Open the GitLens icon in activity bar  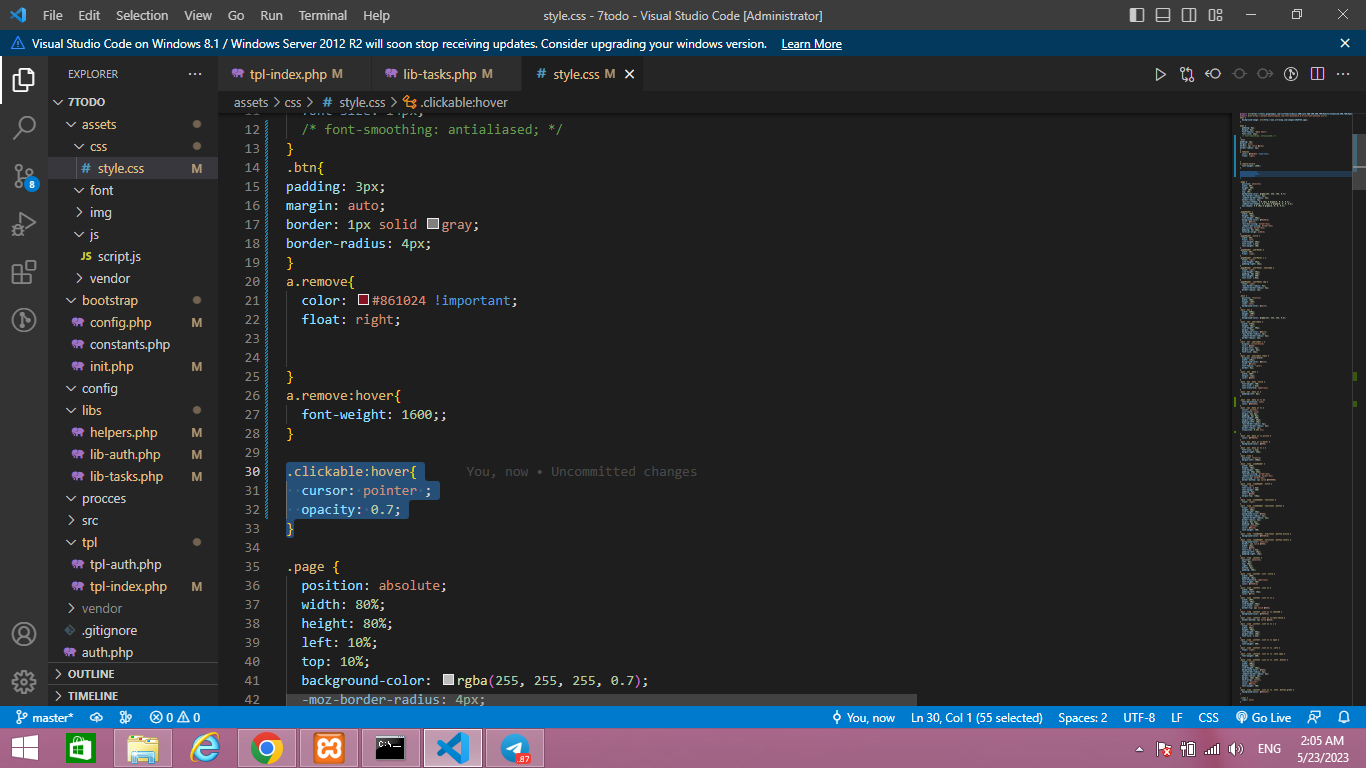(x=24, y=320)
